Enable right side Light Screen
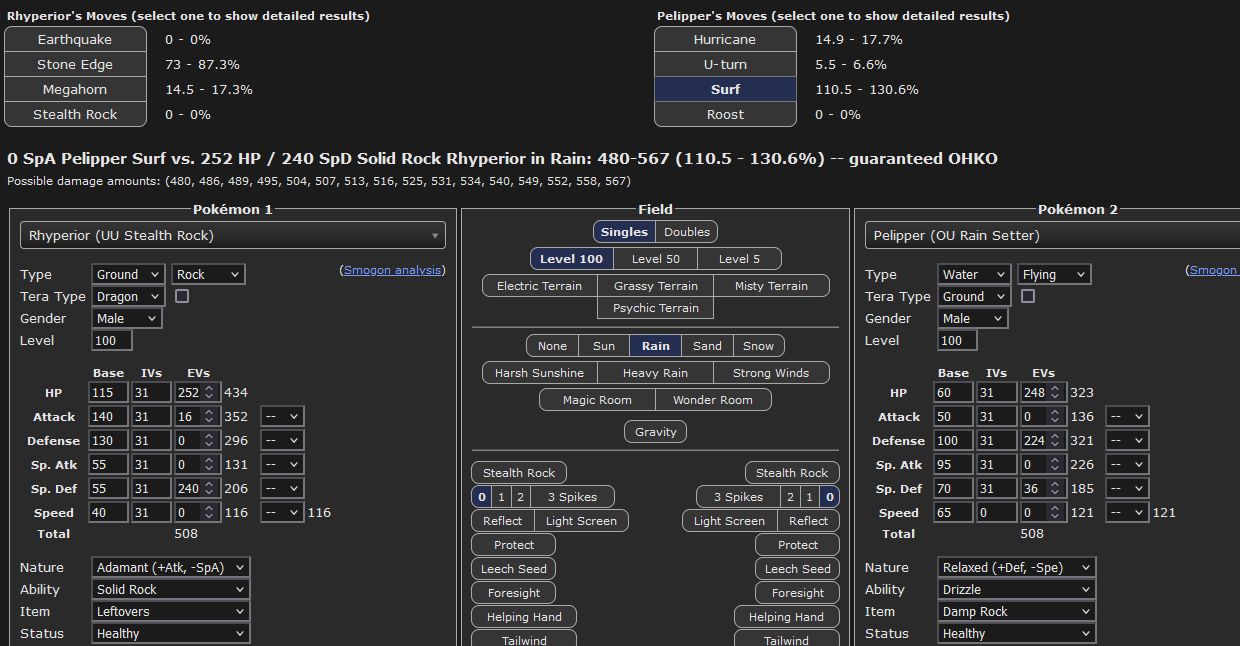 tap(729, 521)
